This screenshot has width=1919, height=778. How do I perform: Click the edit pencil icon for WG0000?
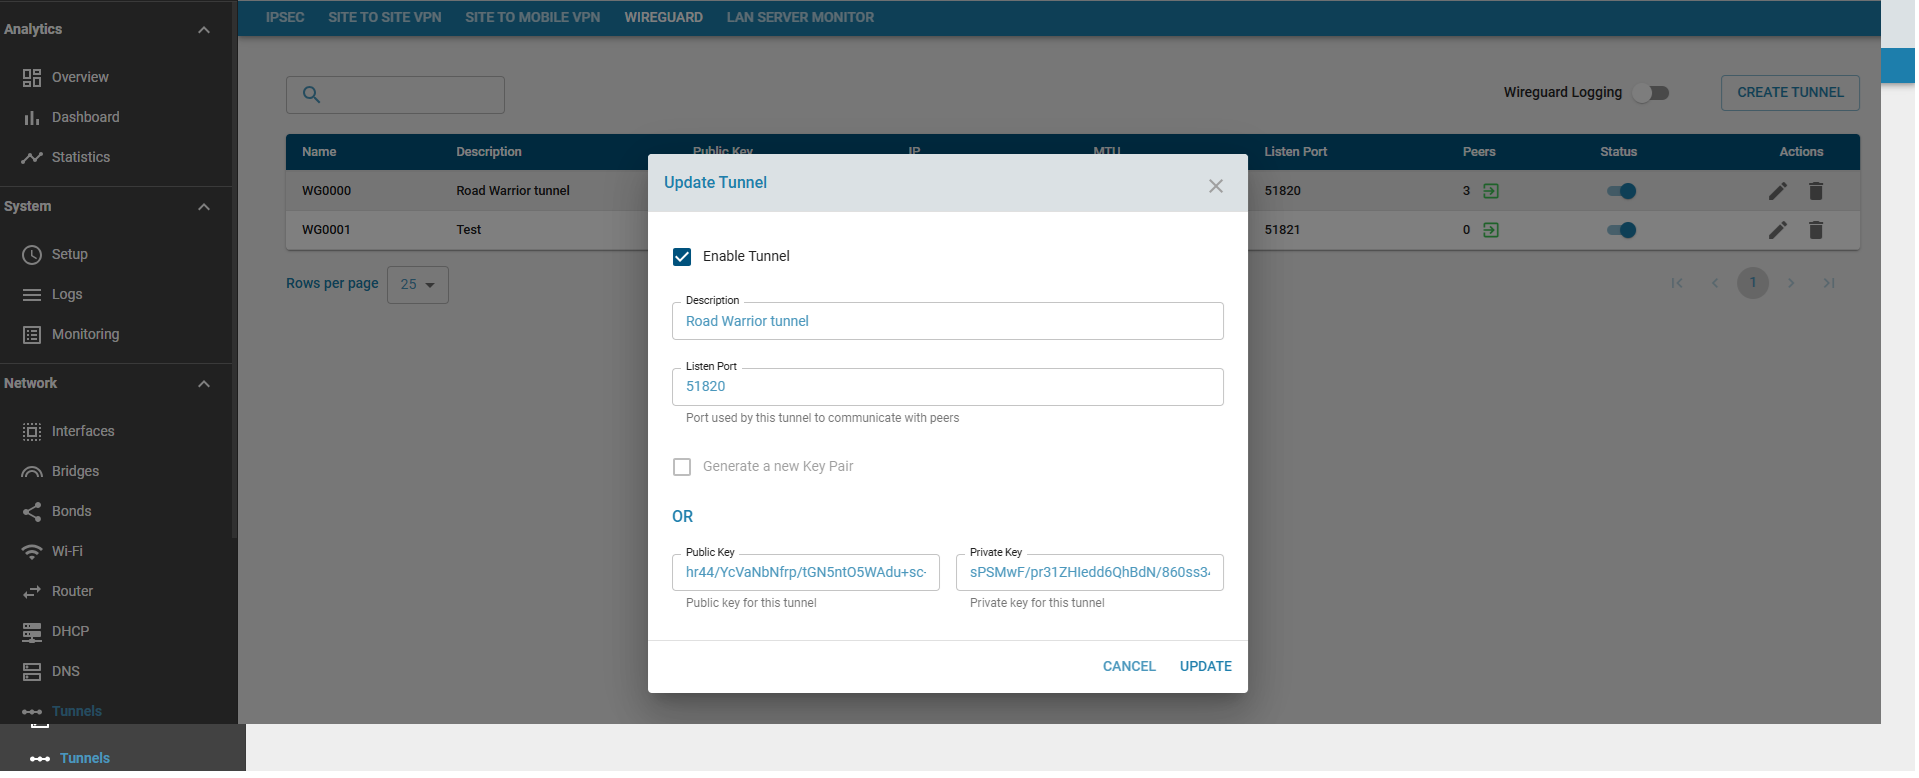tap(1777, 191)
